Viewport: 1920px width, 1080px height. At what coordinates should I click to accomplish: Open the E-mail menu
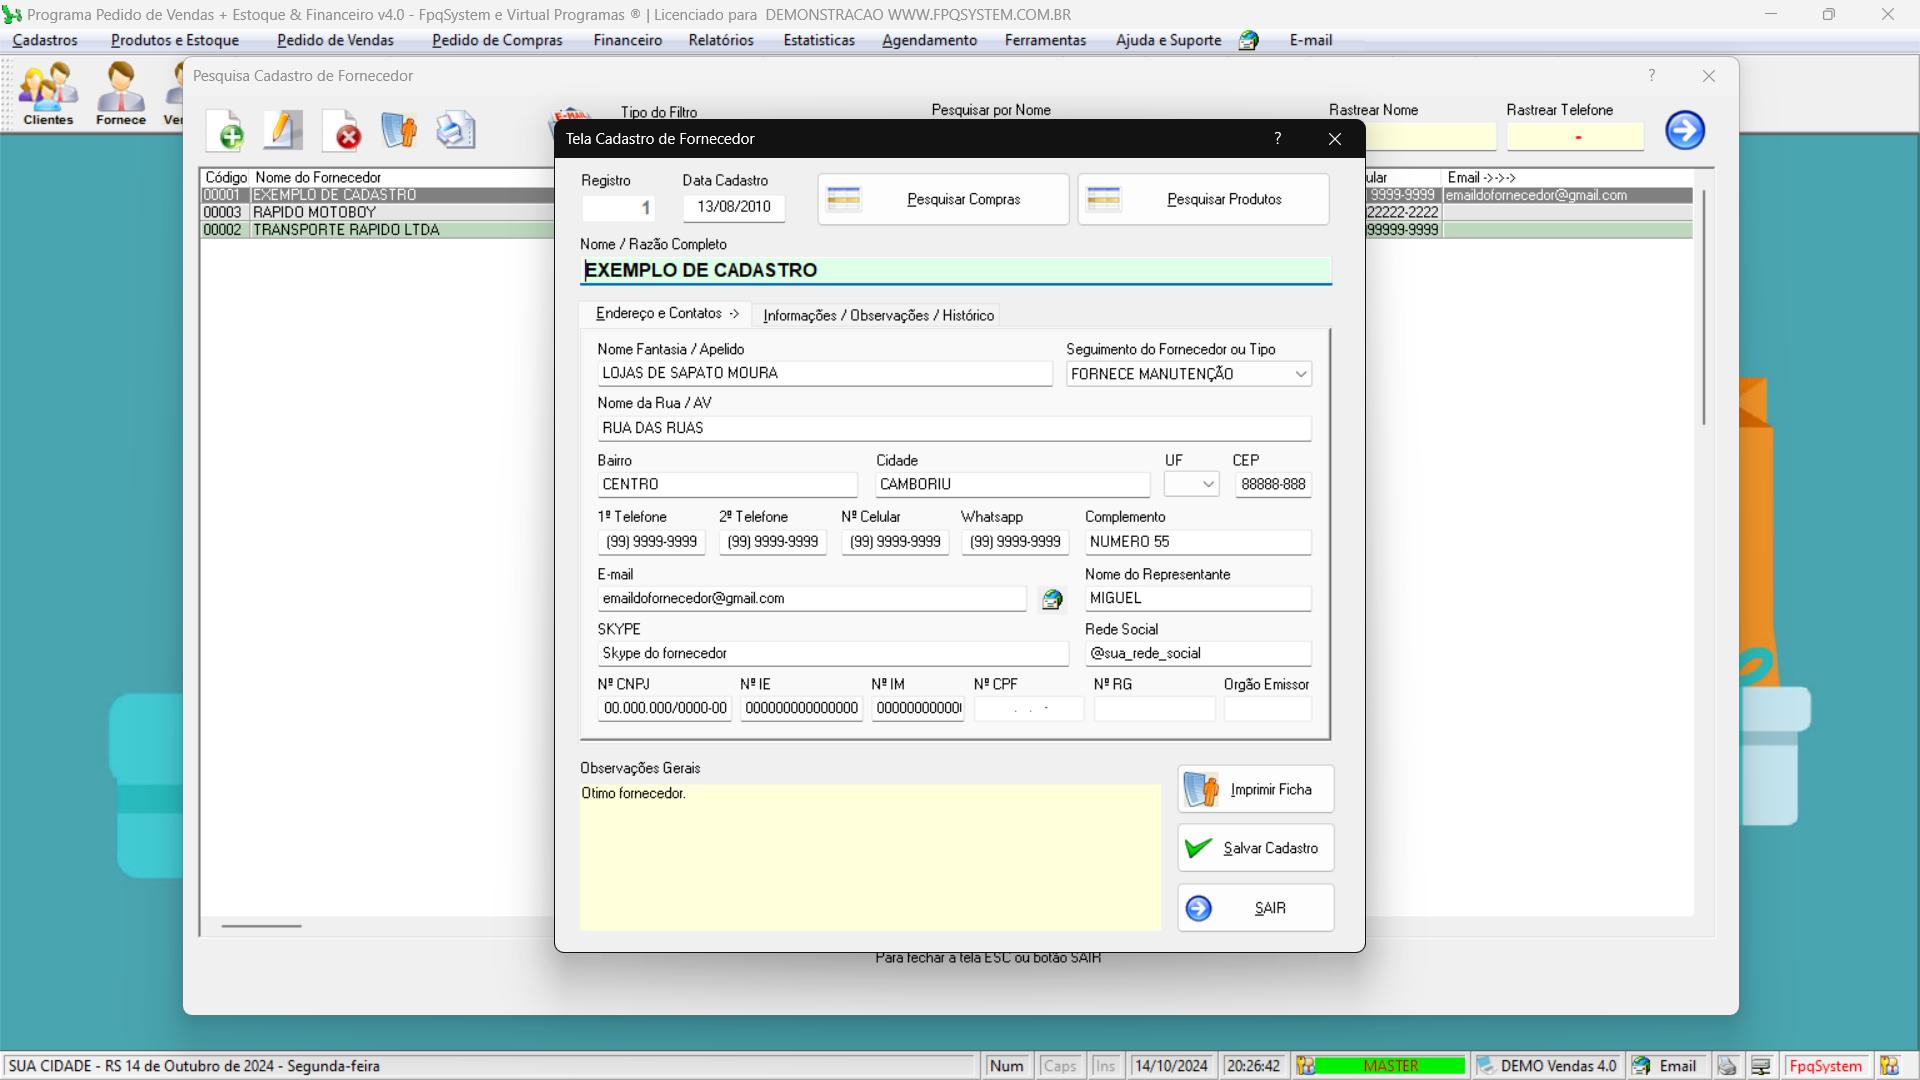pos(1310,41)
